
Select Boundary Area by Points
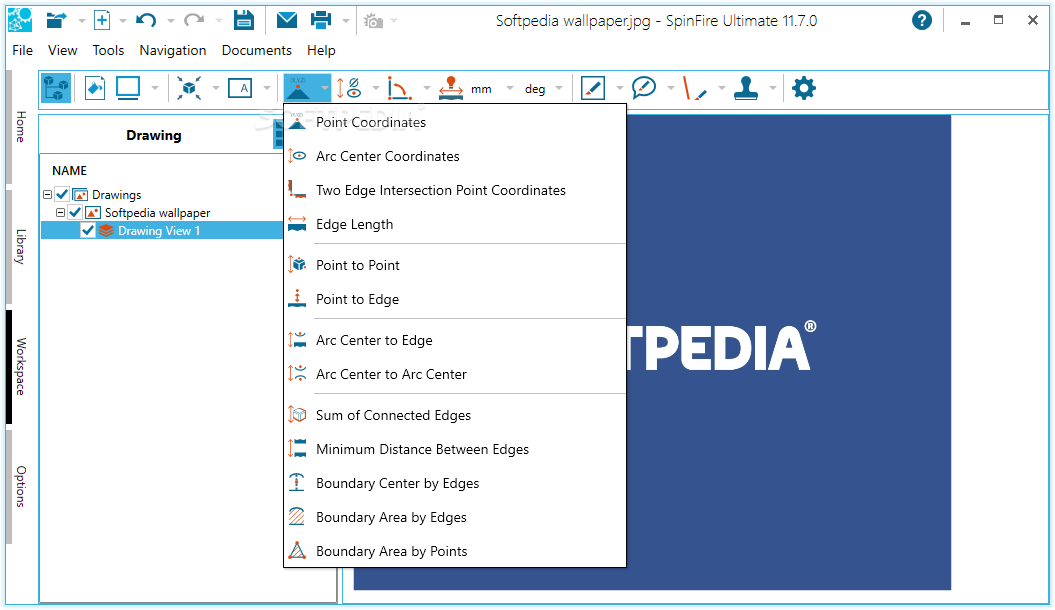[455, 551]
